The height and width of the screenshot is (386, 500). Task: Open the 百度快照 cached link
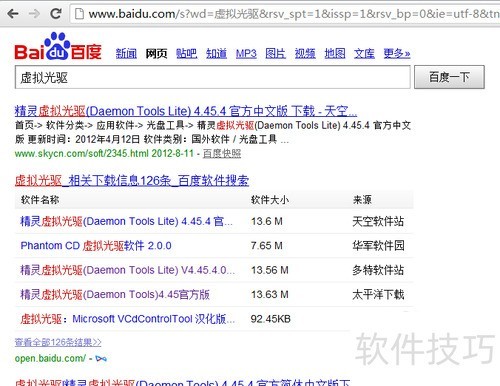222,153
